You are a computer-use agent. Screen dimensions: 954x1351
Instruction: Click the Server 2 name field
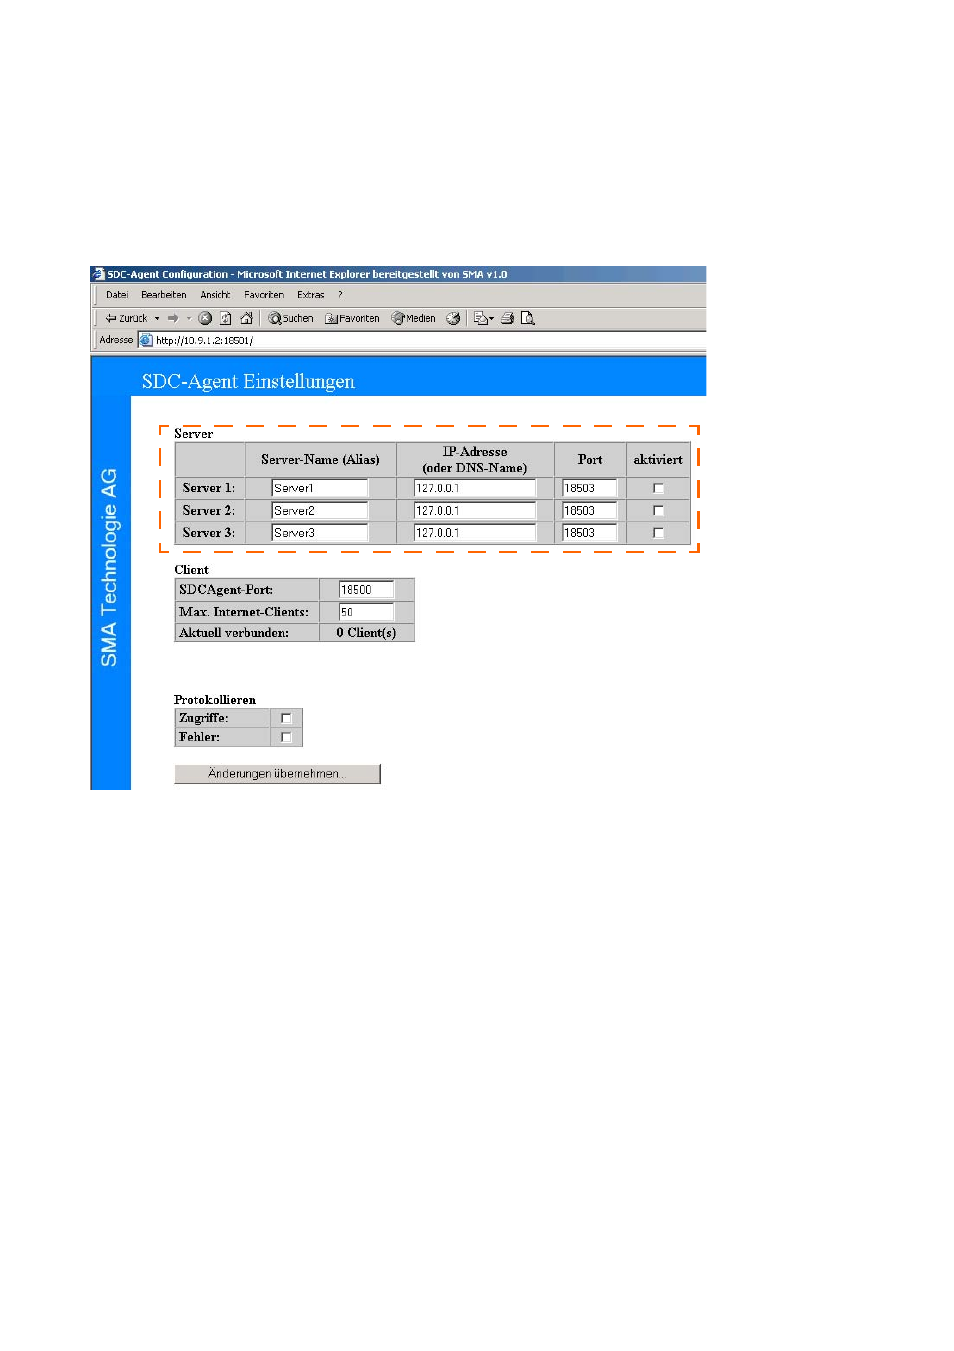(320, 510)
